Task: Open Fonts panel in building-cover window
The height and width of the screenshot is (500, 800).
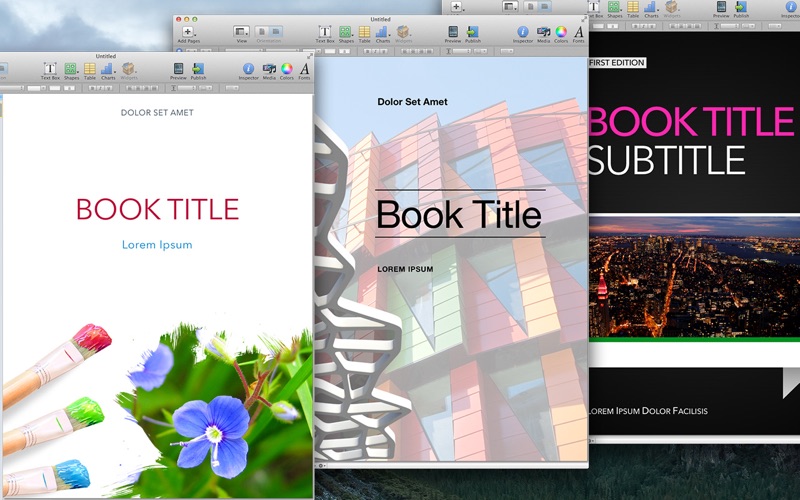Action: (x=578, y=34)
